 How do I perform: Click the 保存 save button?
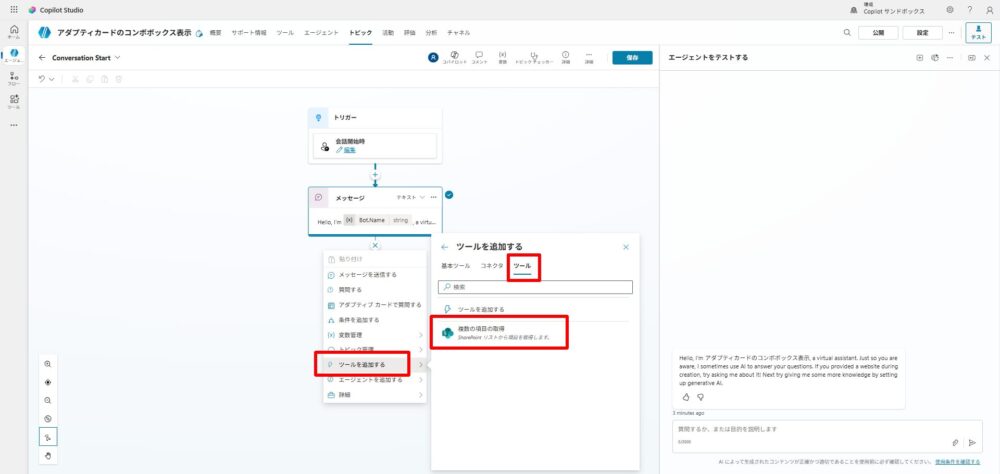coord(632,57)
